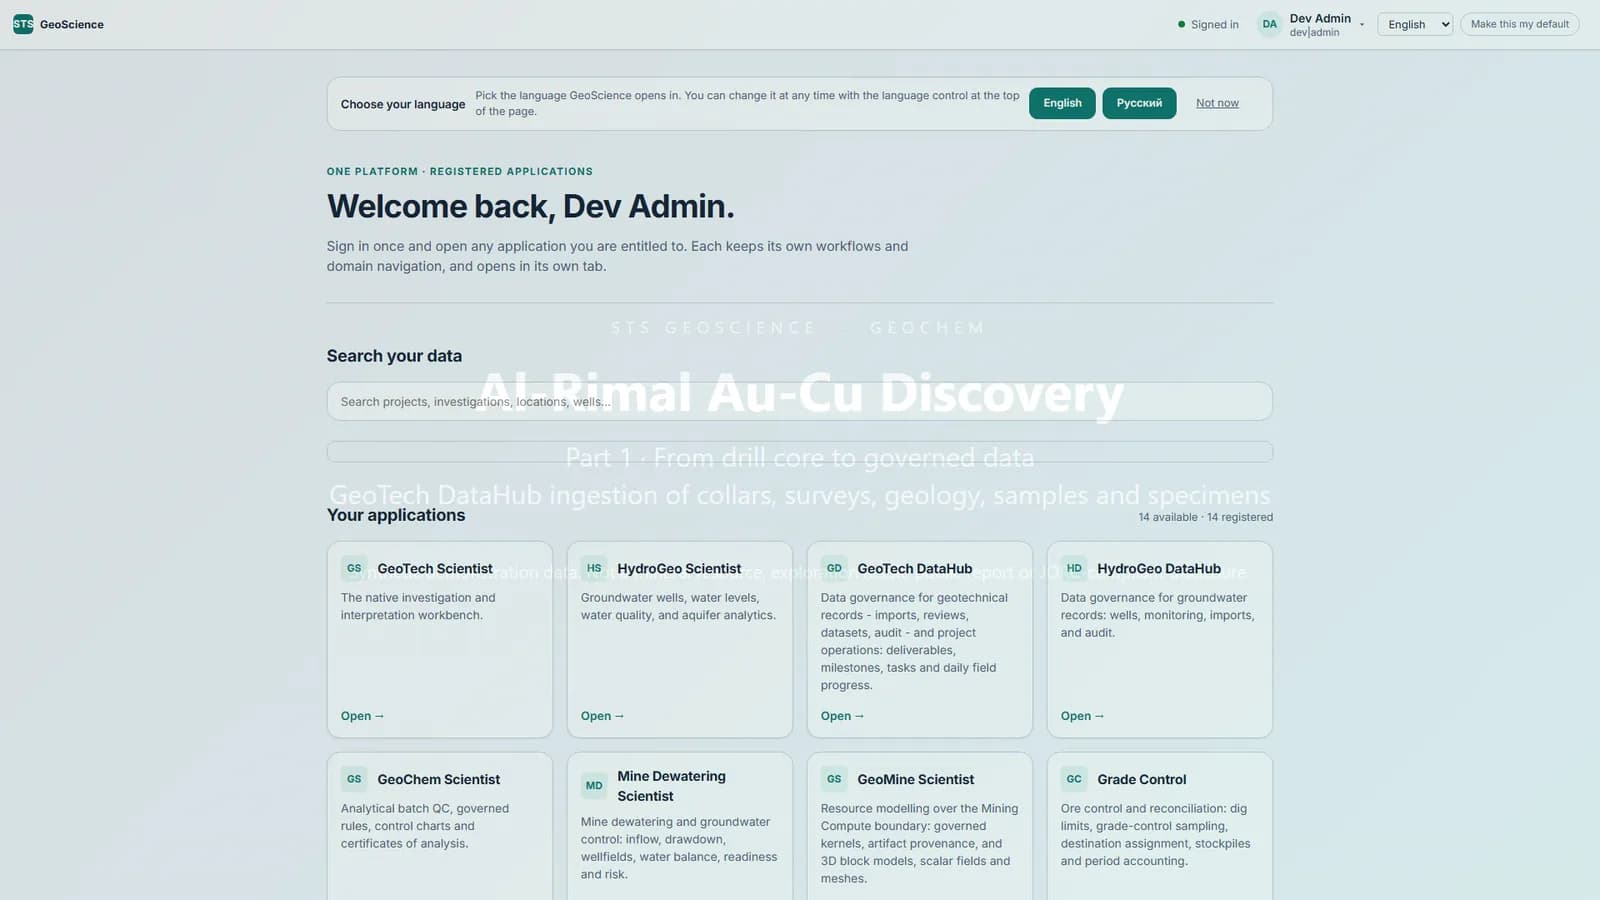Open the HydroGeo DataHub application link
1600x900 pixels.
1082,716
